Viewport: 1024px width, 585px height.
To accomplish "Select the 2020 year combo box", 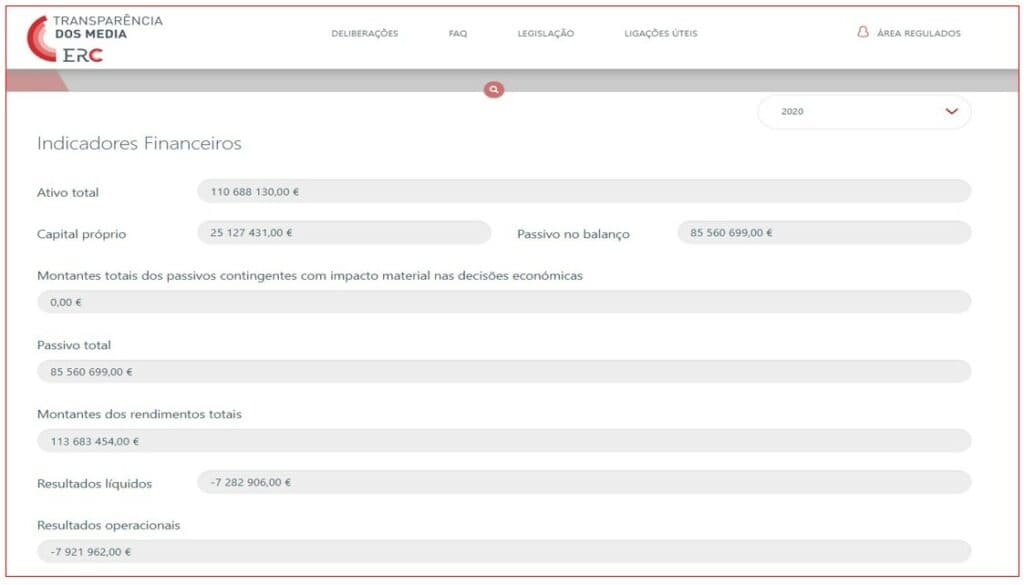I will 850,112.
